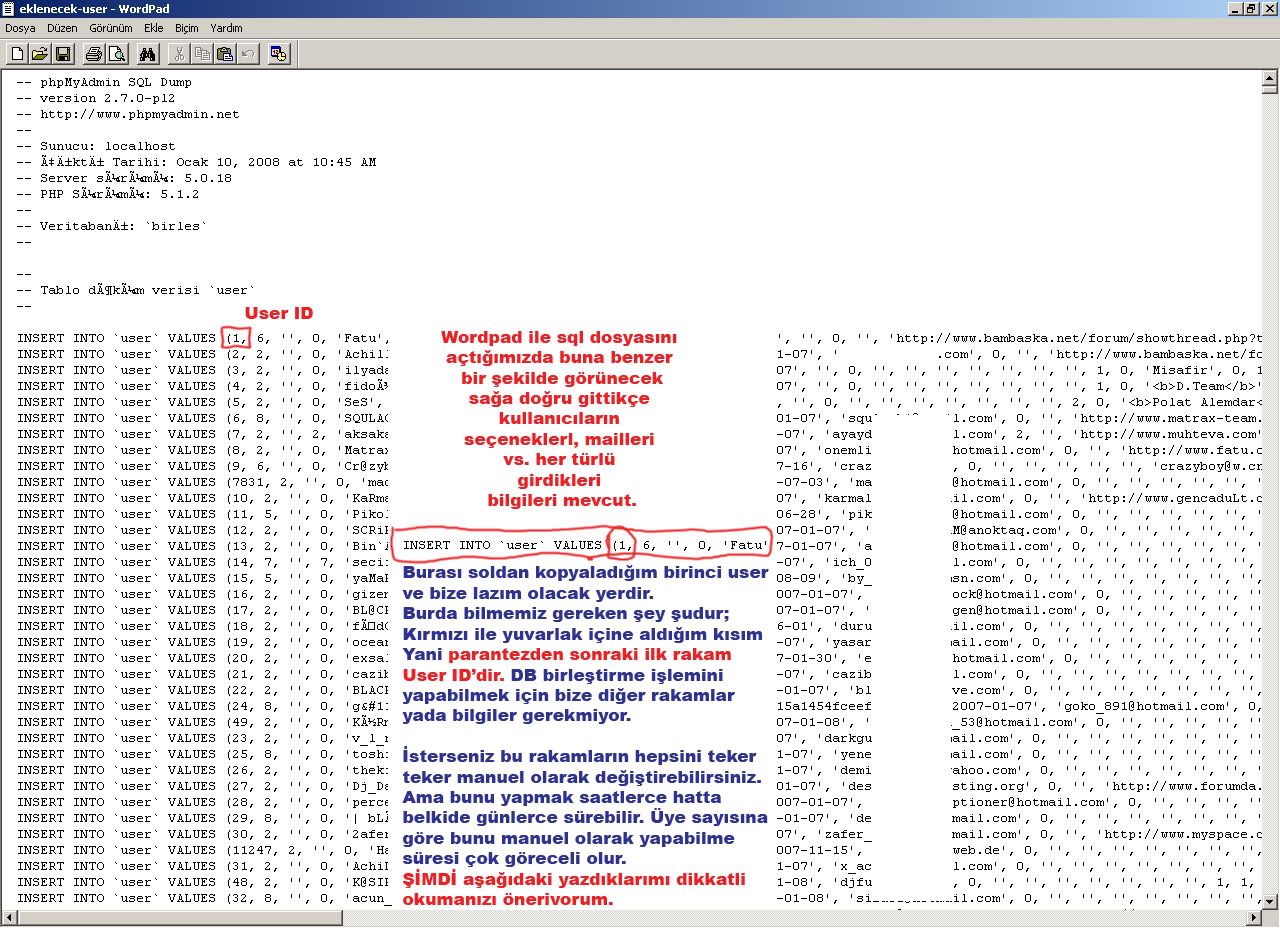
Task: Click the Print icon in toolbar
Action: pyautogui.click(x=94, y=54)
